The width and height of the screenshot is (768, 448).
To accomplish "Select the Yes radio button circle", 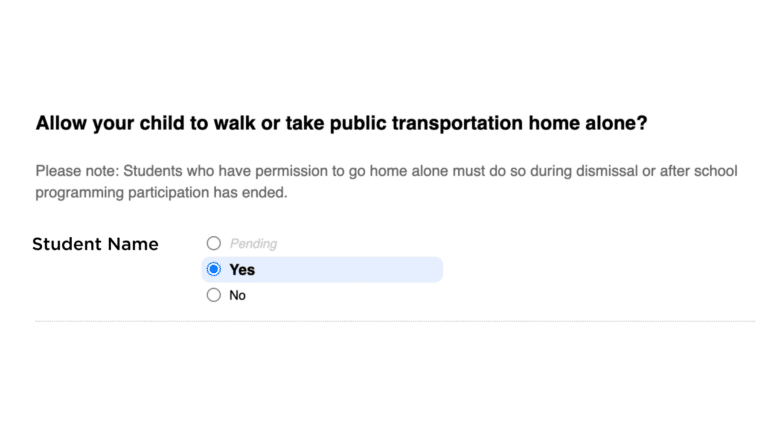I will coord(214,269).
